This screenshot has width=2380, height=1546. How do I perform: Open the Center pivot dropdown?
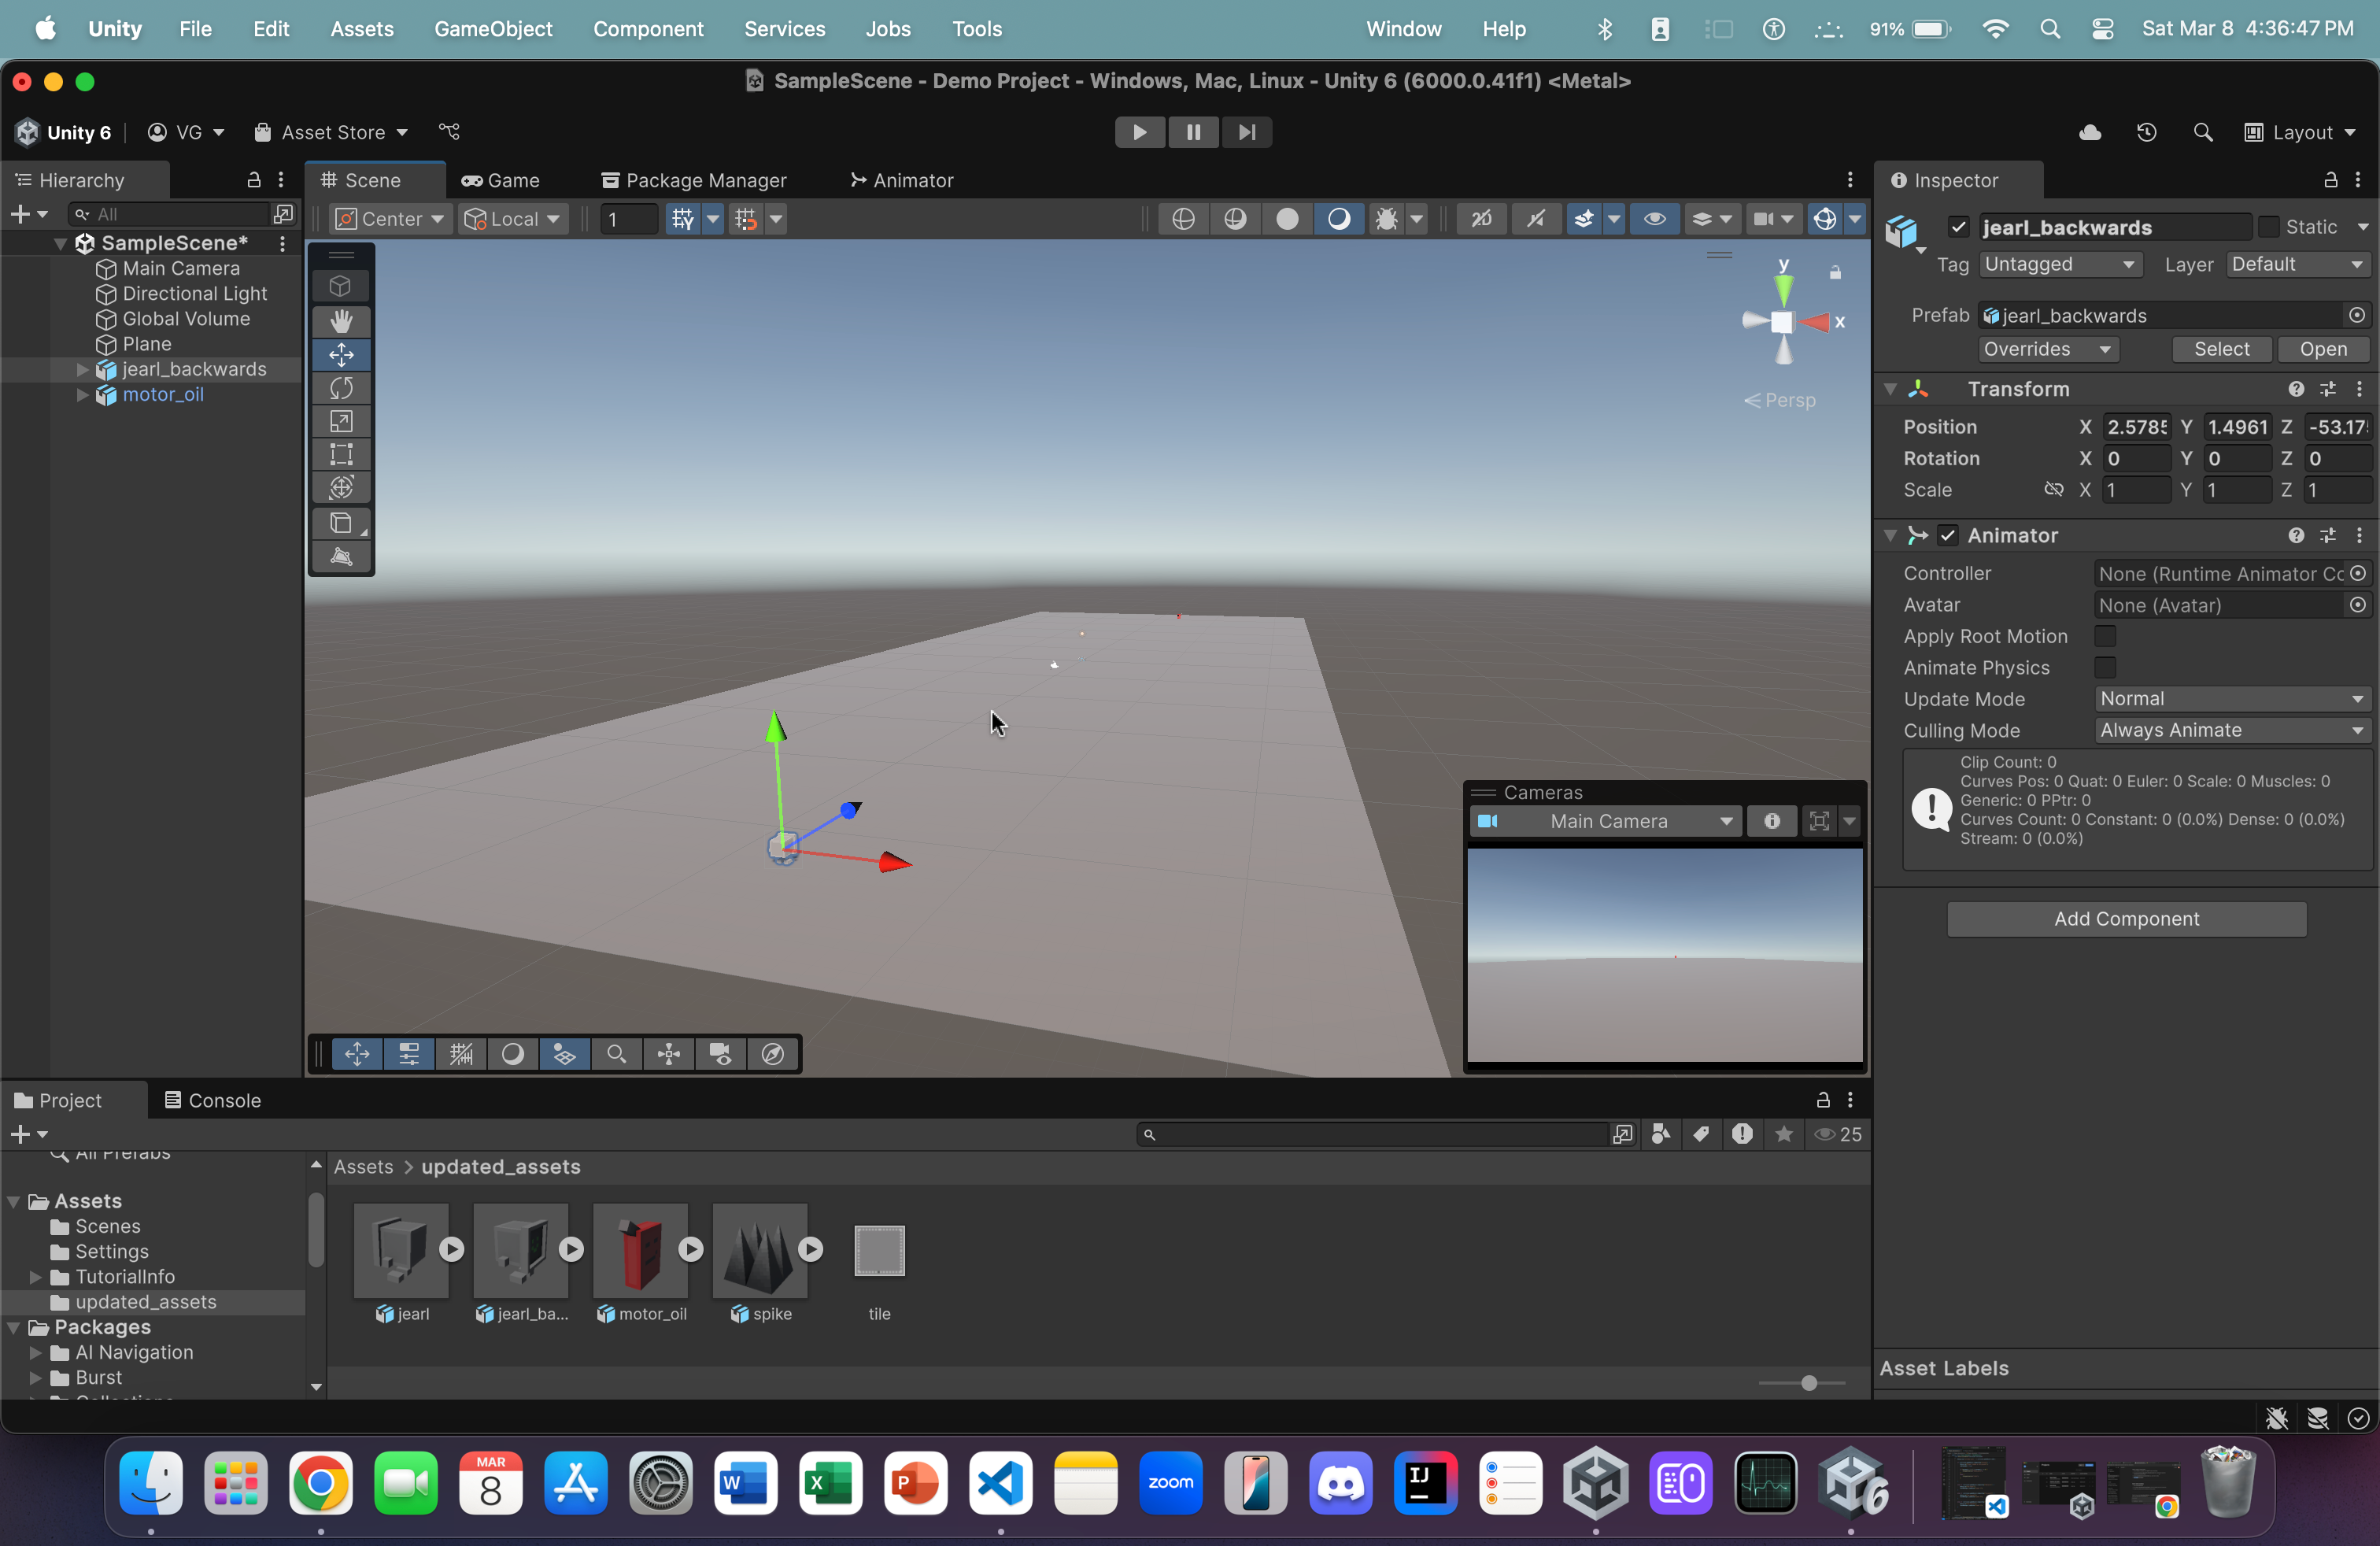pyautogui.click(x=390, y=219)
